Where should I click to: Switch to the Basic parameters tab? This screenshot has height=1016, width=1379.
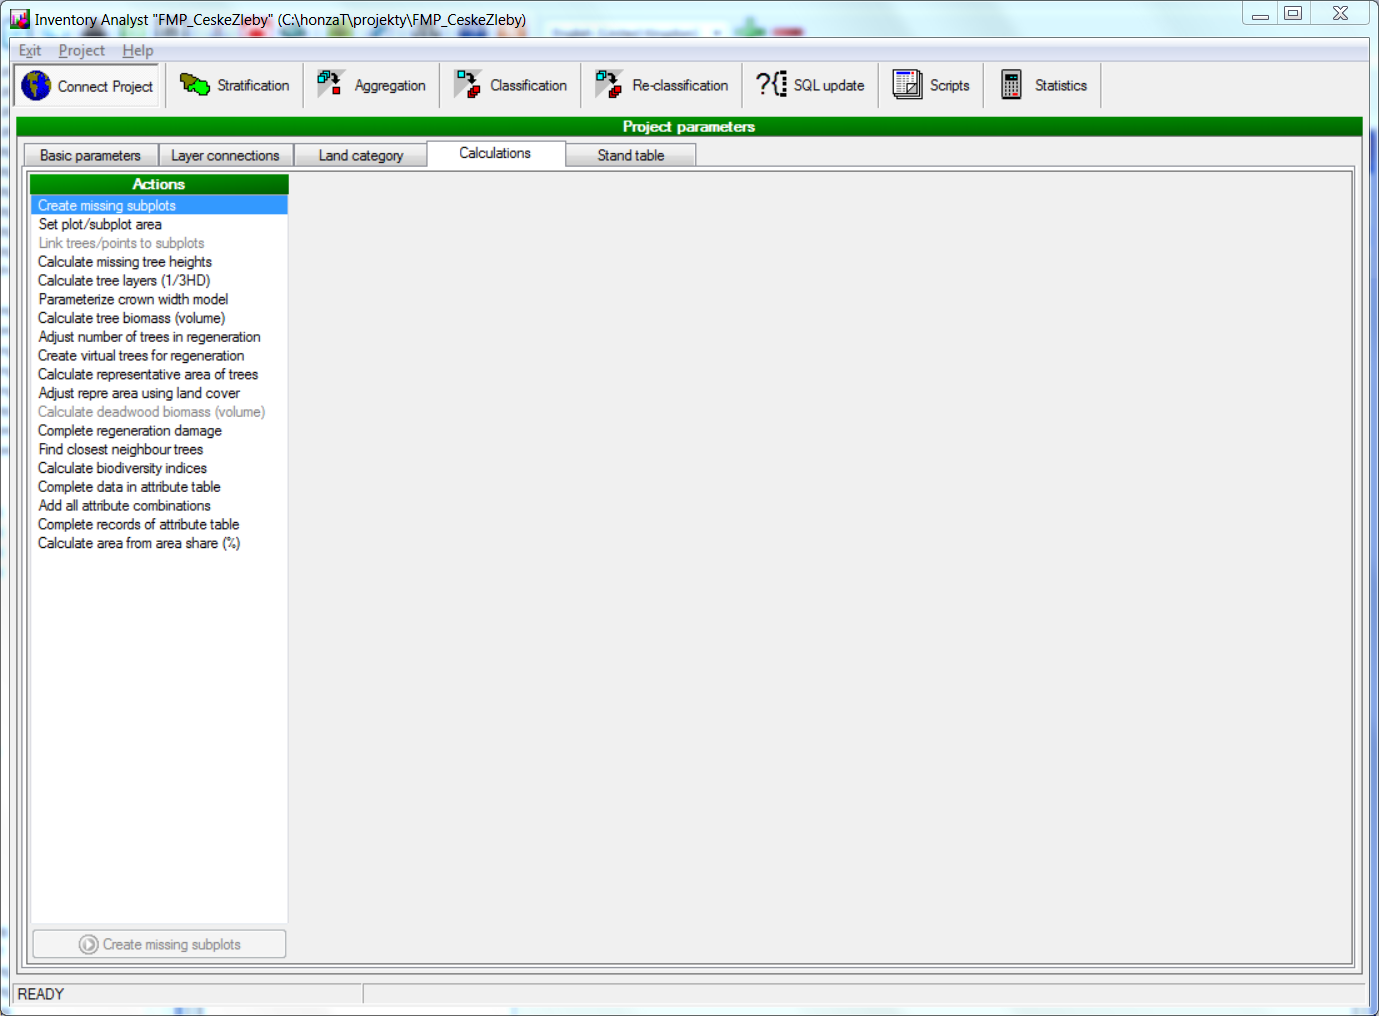pos(90,156)
